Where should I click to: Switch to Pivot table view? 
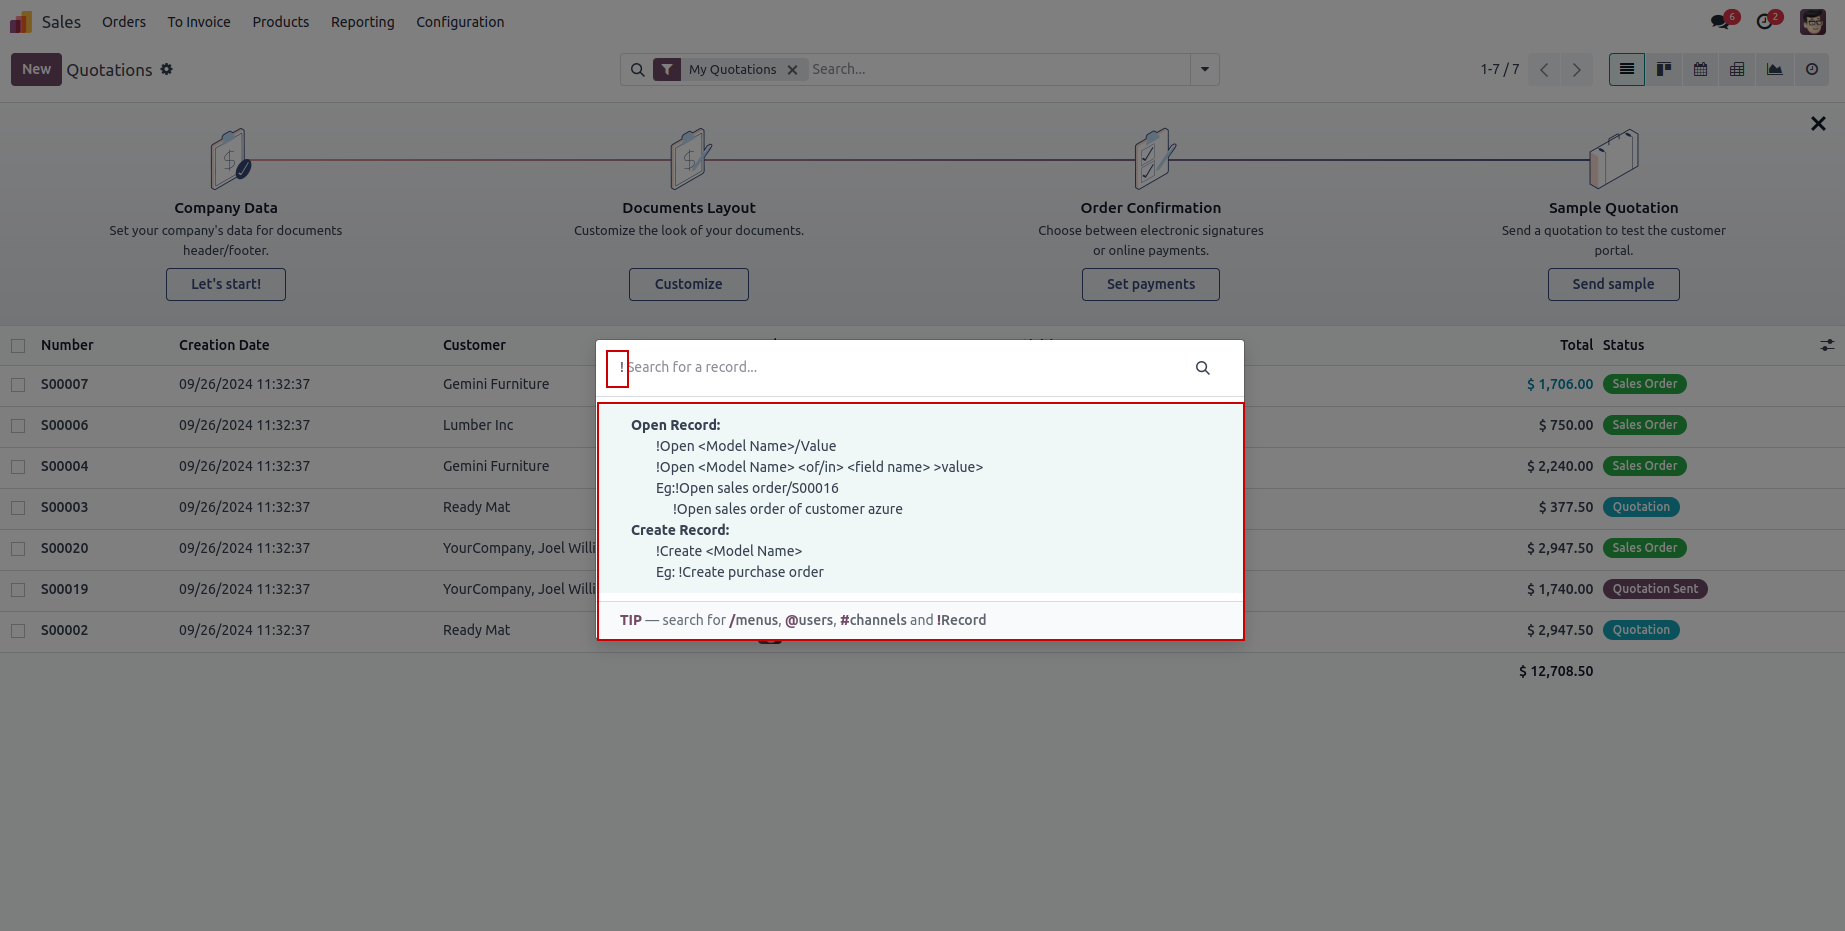pyautogui.click(x=1737, y=69)
